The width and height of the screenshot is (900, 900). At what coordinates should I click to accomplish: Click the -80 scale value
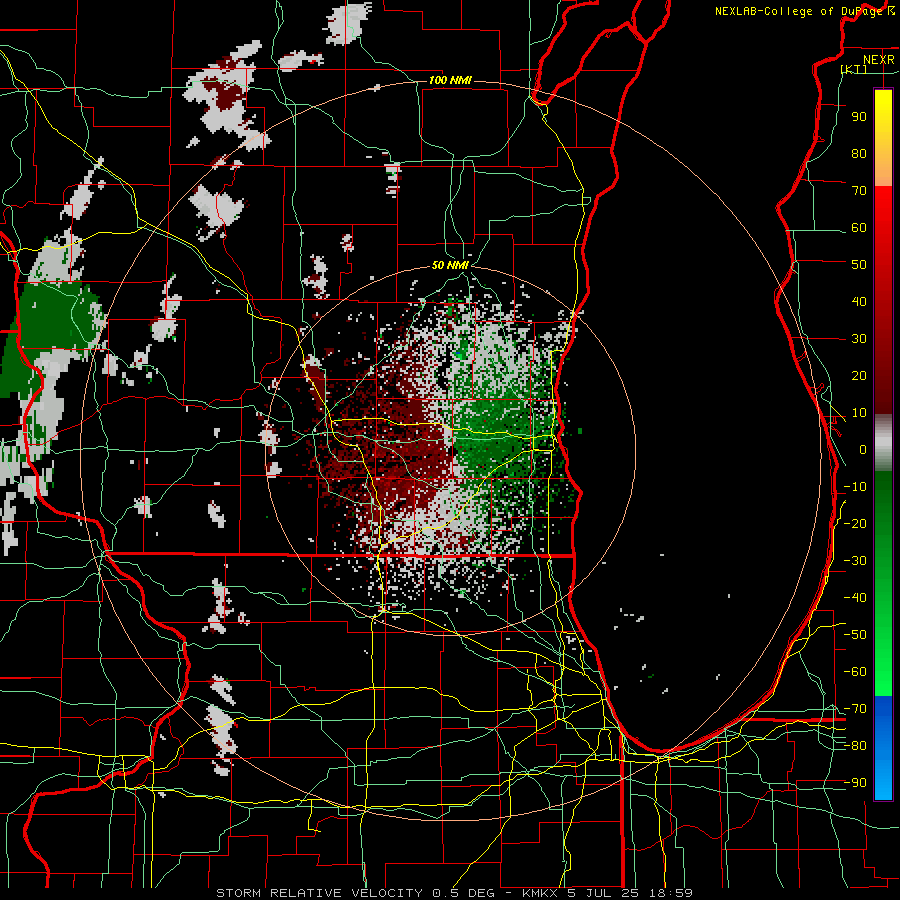(x=855, y=746)
